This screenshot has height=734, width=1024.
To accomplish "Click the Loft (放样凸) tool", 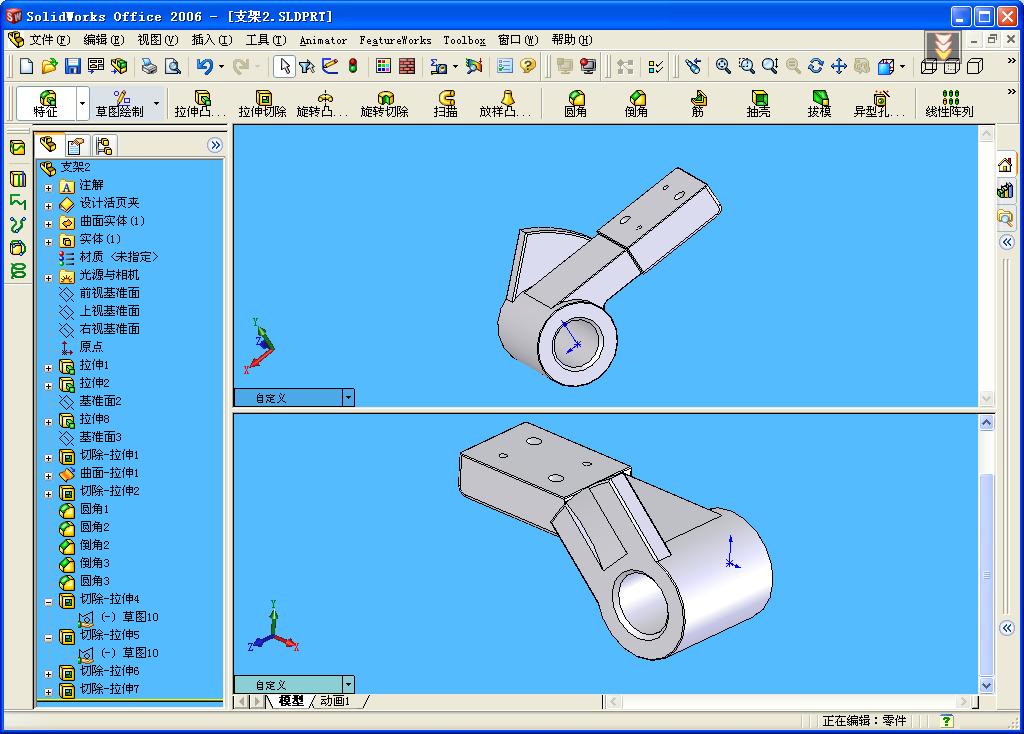I will click(506, 104).
